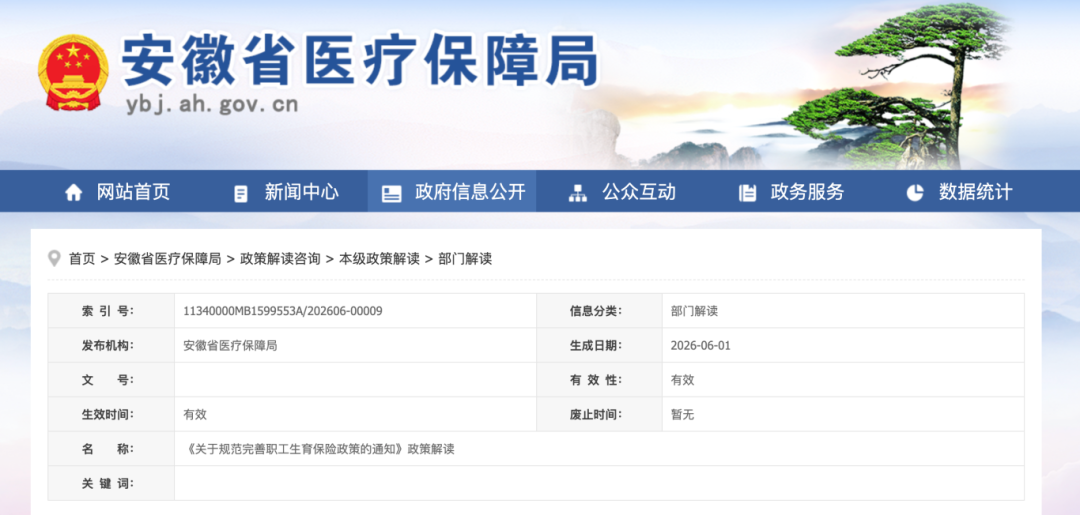Click the date 2026-06-01
Image resolution: width=1080 pixels, height=515 pixels.
coord(700,346)
